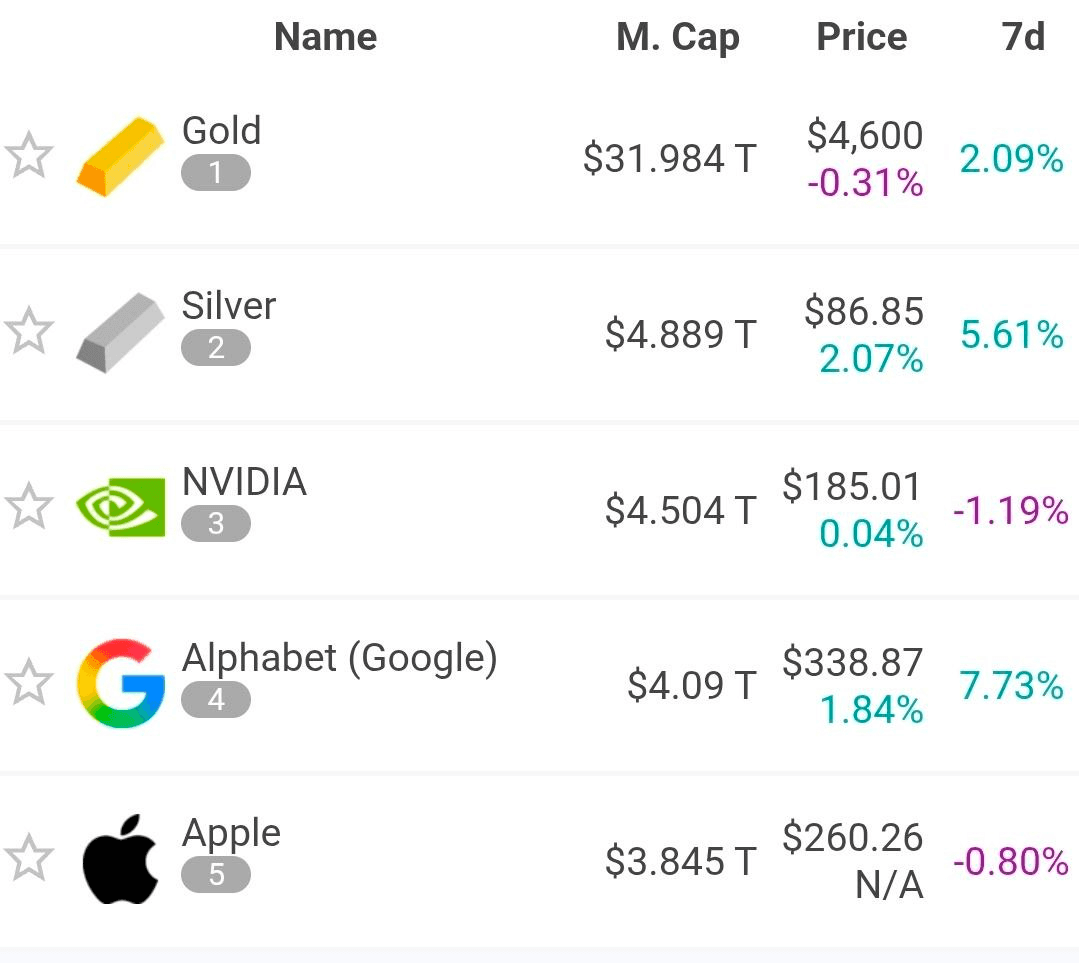Open the Gold asset name link
This screenshot has width=1079, height=963.
(x=221, y=131)
